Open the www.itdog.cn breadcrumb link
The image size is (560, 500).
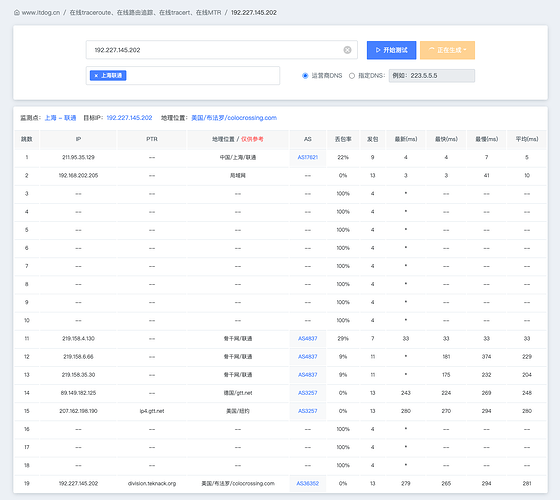click(x=41, y=12)
